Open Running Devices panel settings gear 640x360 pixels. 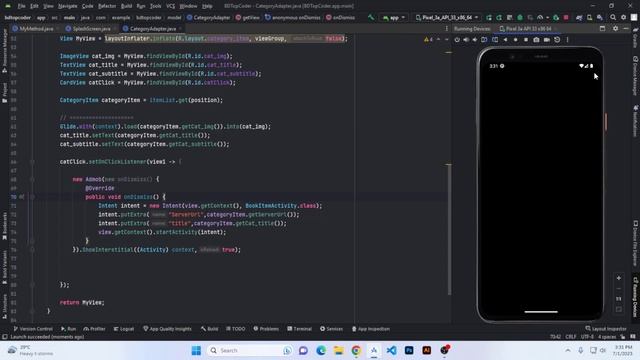(x=615, y=29)
